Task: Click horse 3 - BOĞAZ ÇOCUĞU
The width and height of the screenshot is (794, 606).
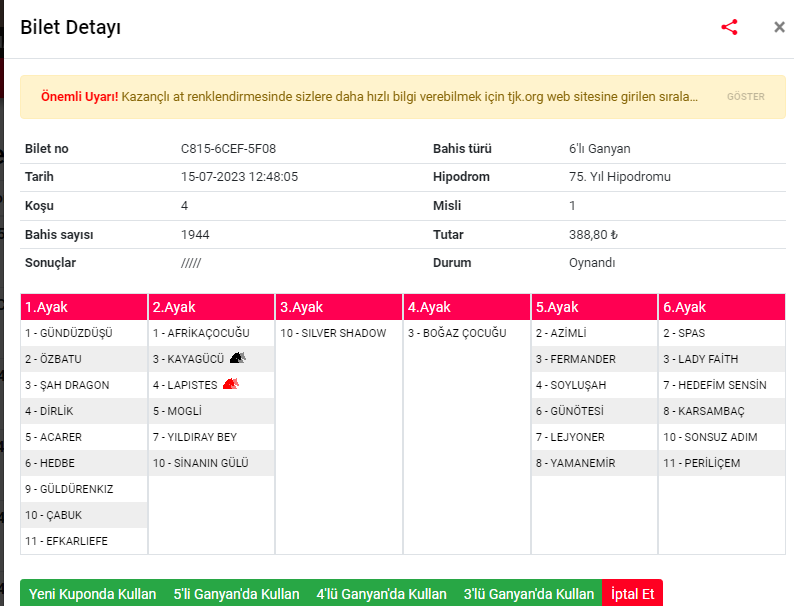Action: pyautogui.click(x=457, y=333)
